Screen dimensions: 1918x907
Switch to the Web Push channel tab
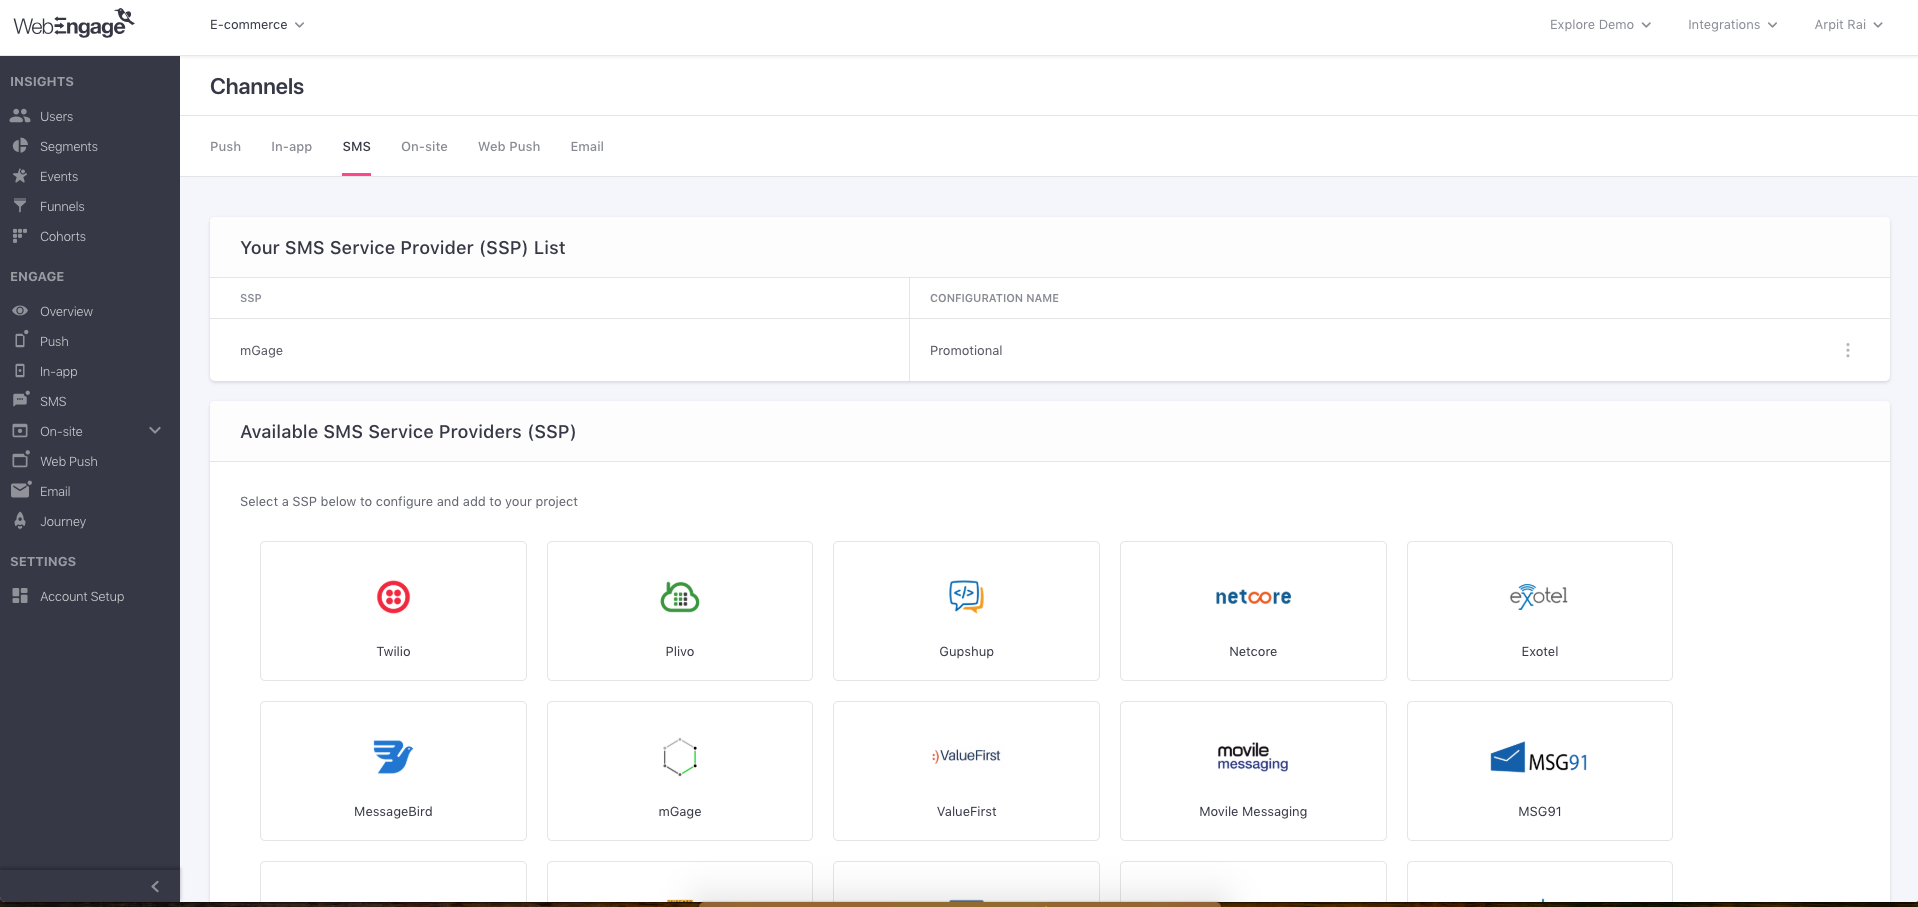click(x=509, y=147)
